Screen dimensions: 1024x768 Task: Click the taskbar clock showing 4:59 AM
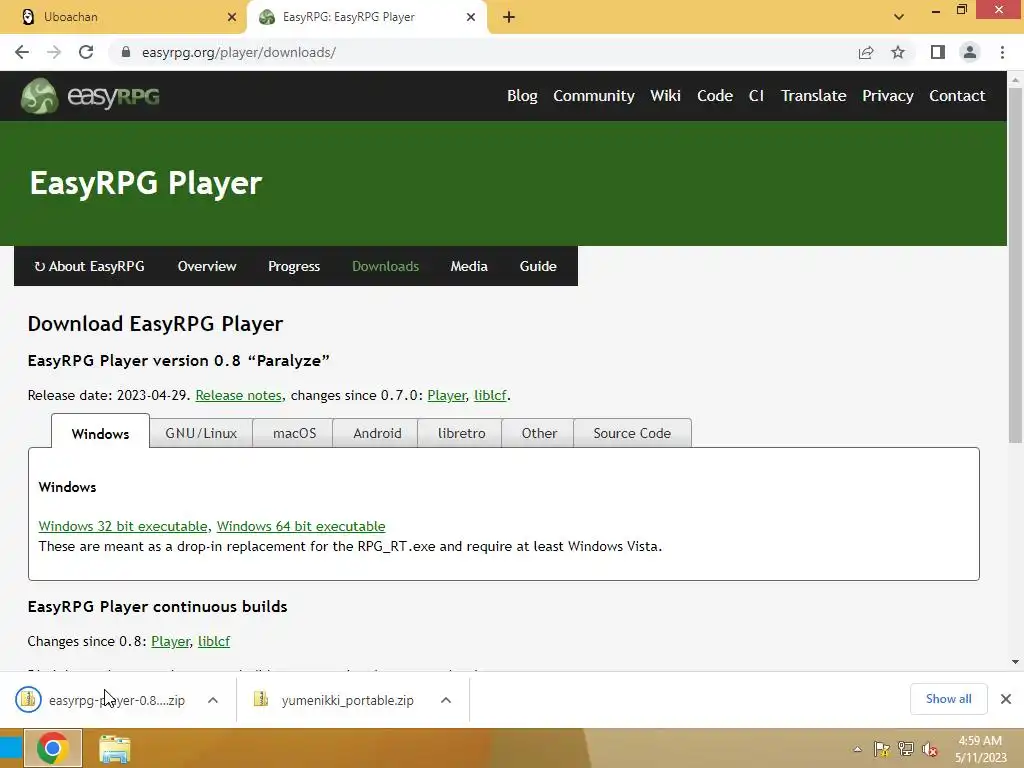tap(980, 749)
